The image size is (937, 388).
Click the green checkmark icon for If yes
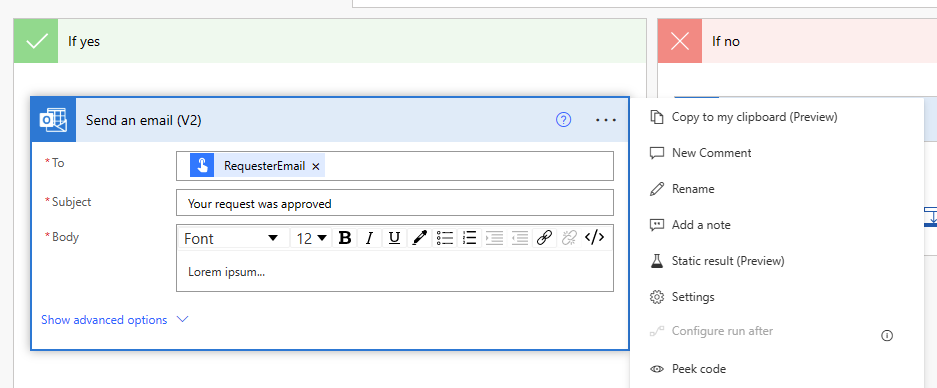pyautogui.click(x=36, y=41)
